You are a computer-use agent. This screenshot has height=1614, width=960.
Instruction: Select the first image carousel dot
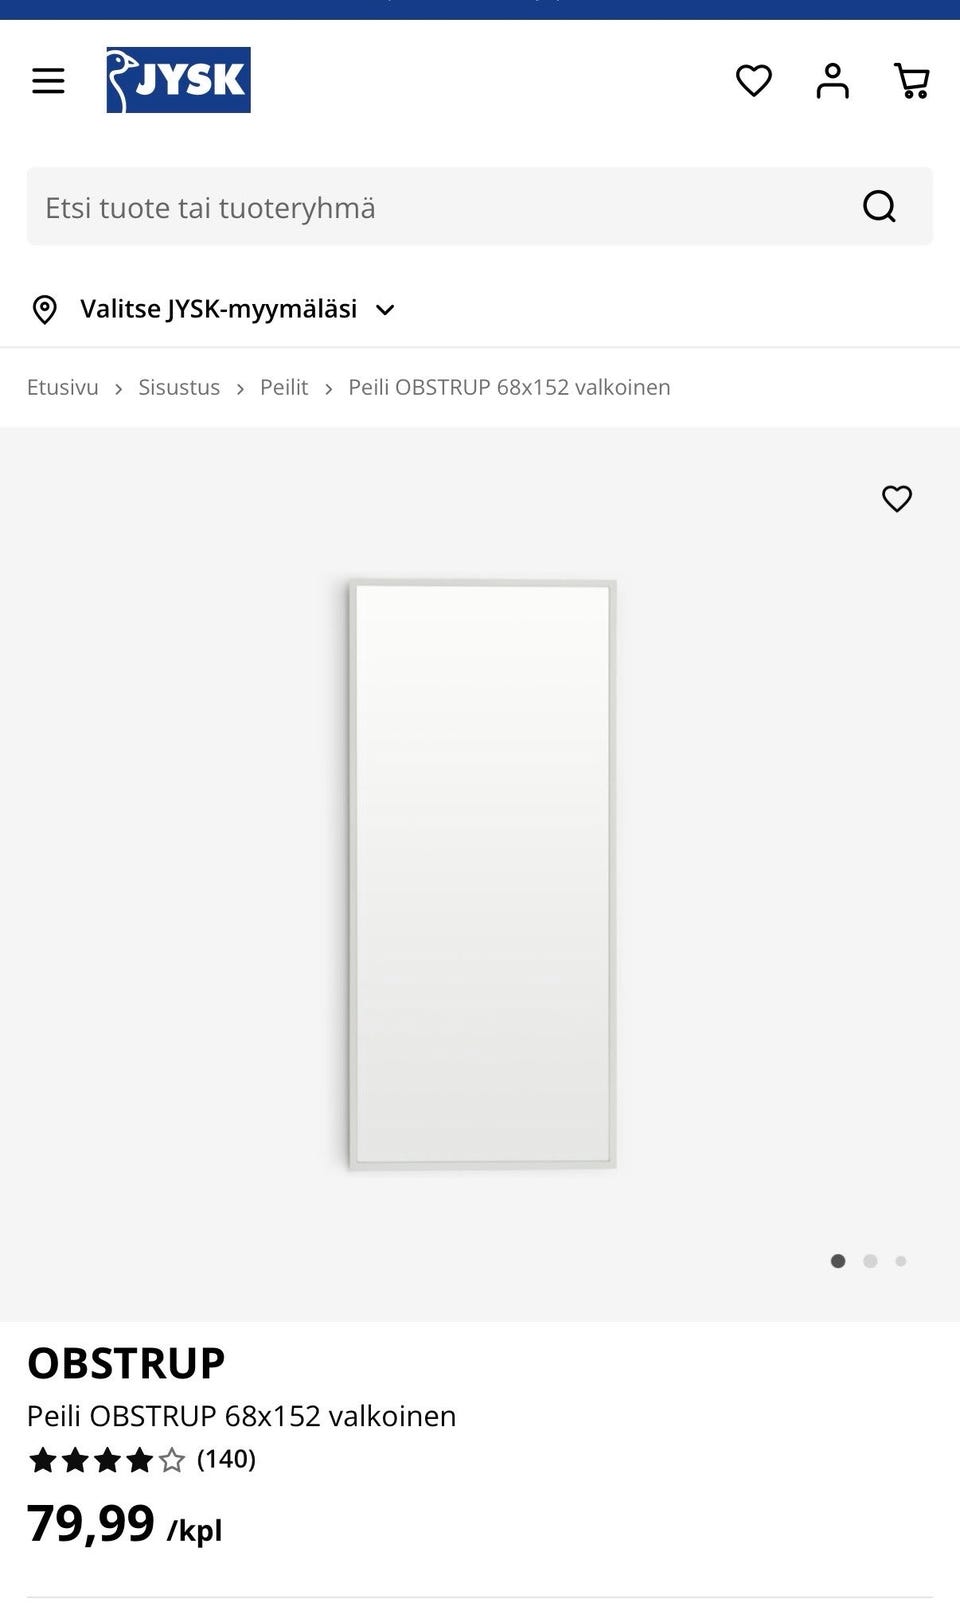pyautogui.click(x=838, y=1261)
